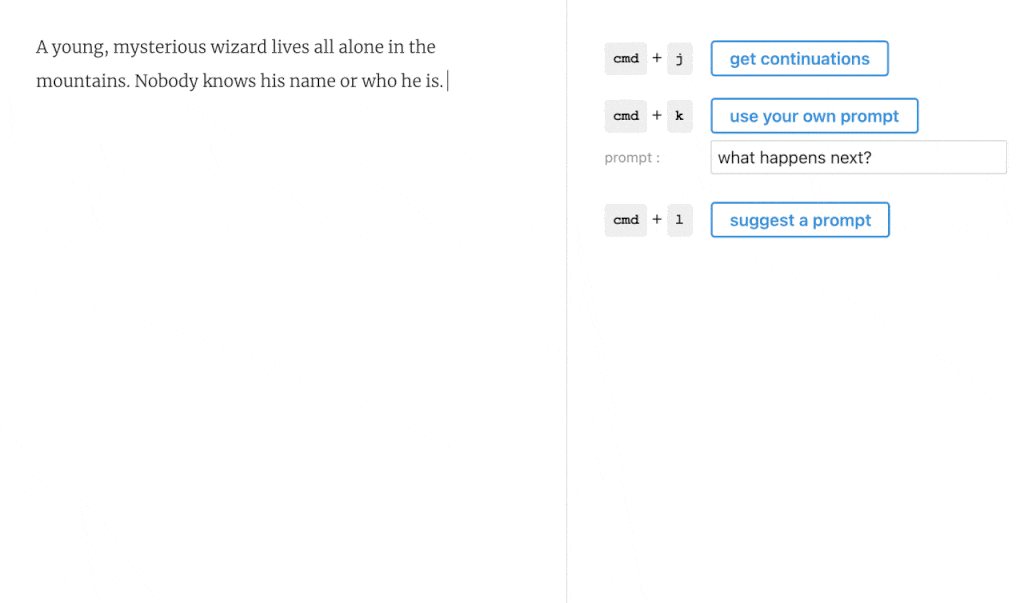Click the plus sign before the j key

tap(657, 59)
